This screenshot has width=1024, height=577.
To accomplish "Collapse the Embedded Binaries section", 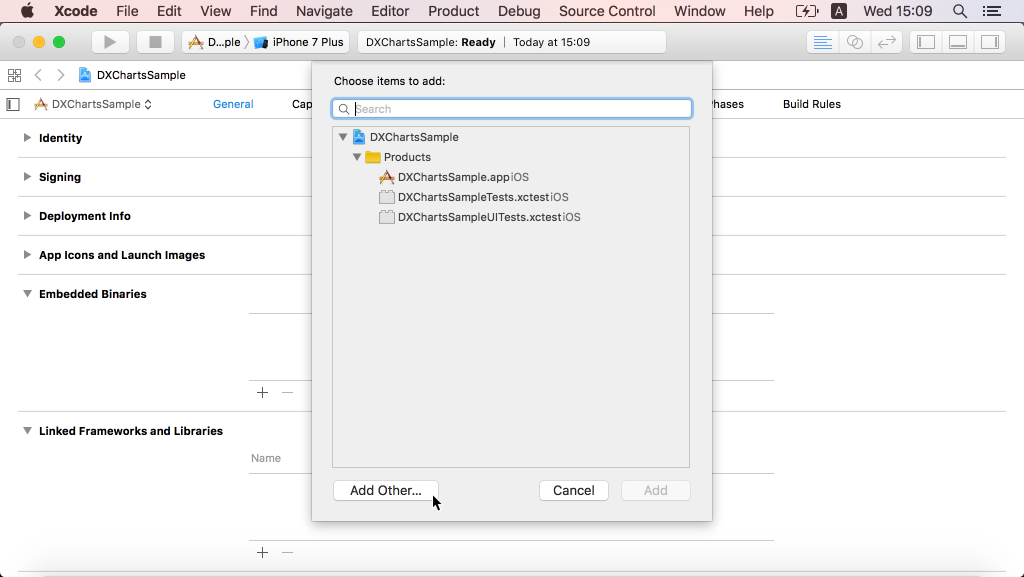I will tap(26, 294).
